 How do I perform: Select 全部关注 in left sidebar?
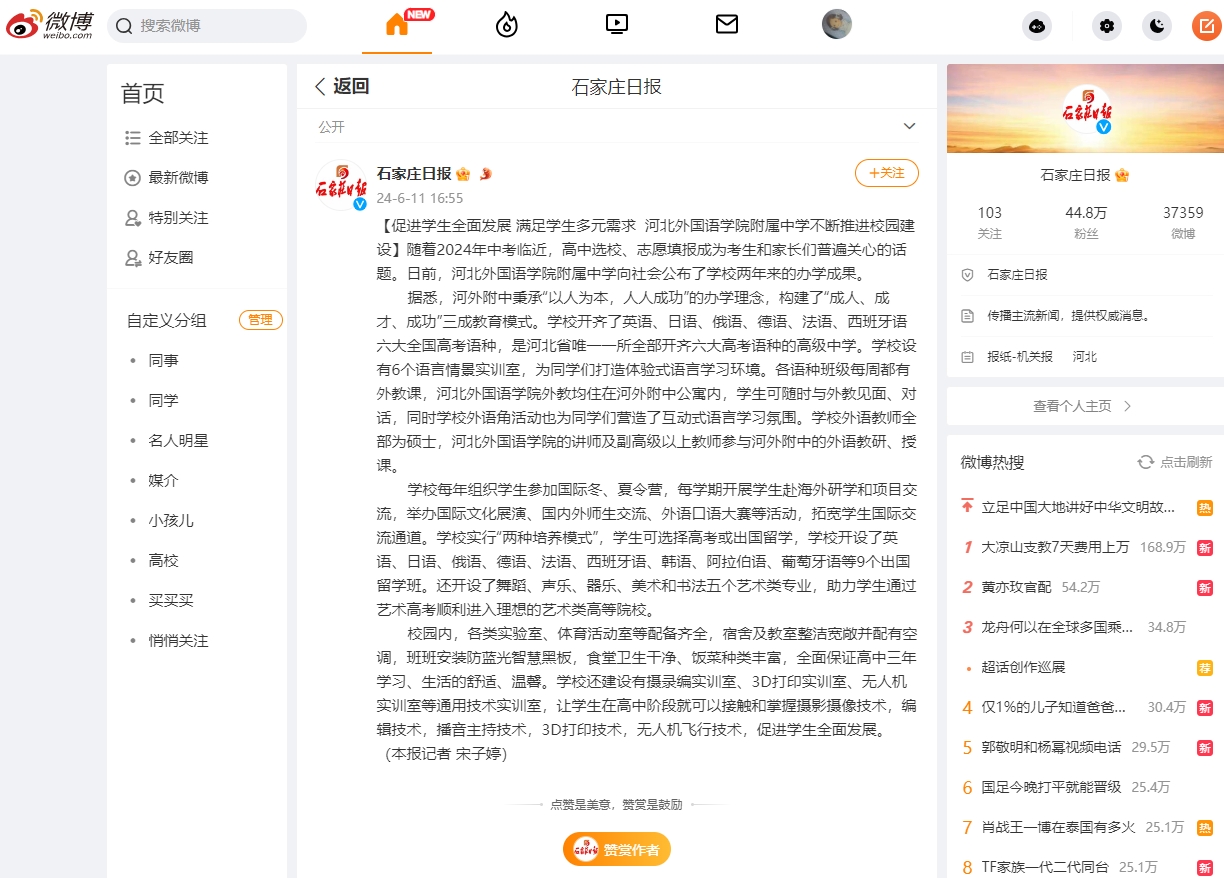pyautogui.click(x=178, y=138)
